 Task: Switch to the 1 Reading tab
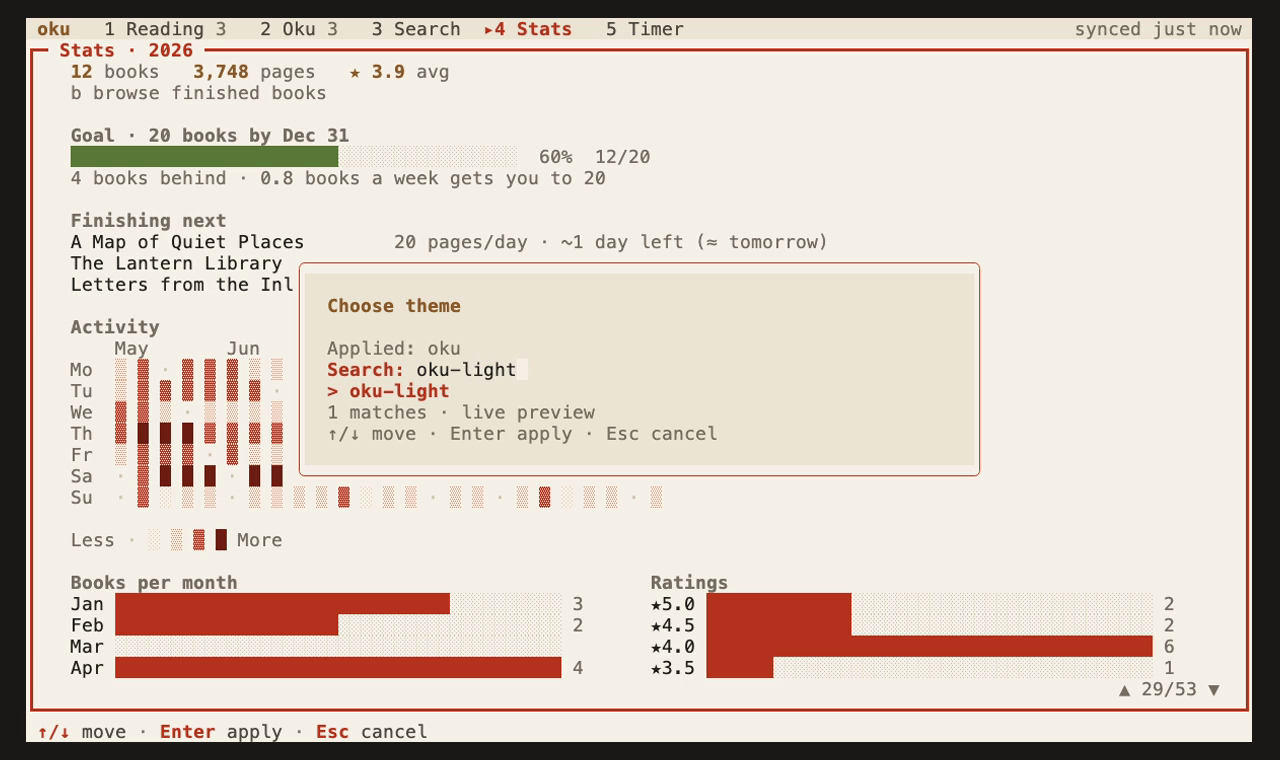[x=165, y=29]
